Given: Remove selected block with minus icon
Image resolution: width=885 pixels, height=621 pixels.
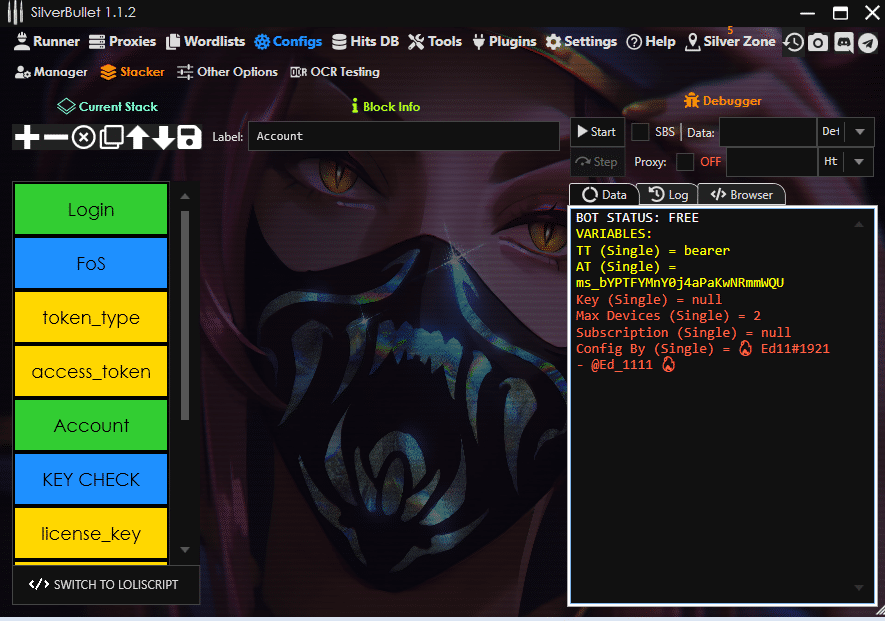Looking at the screenshot, I should (56, 137).
